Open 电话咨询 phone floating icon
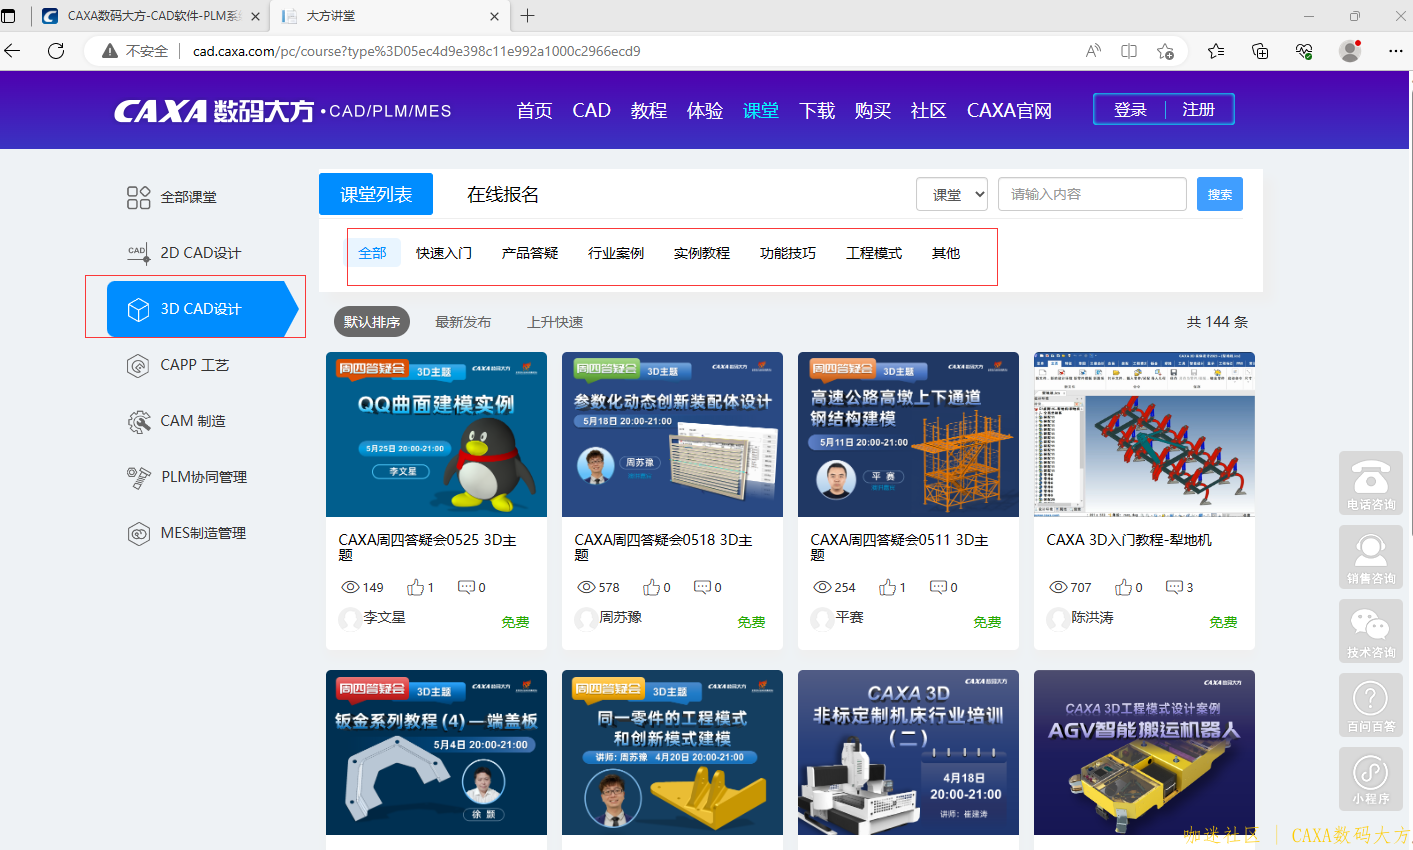The width and height of the screenshot is (1413, 850). tap(1370, 483)
